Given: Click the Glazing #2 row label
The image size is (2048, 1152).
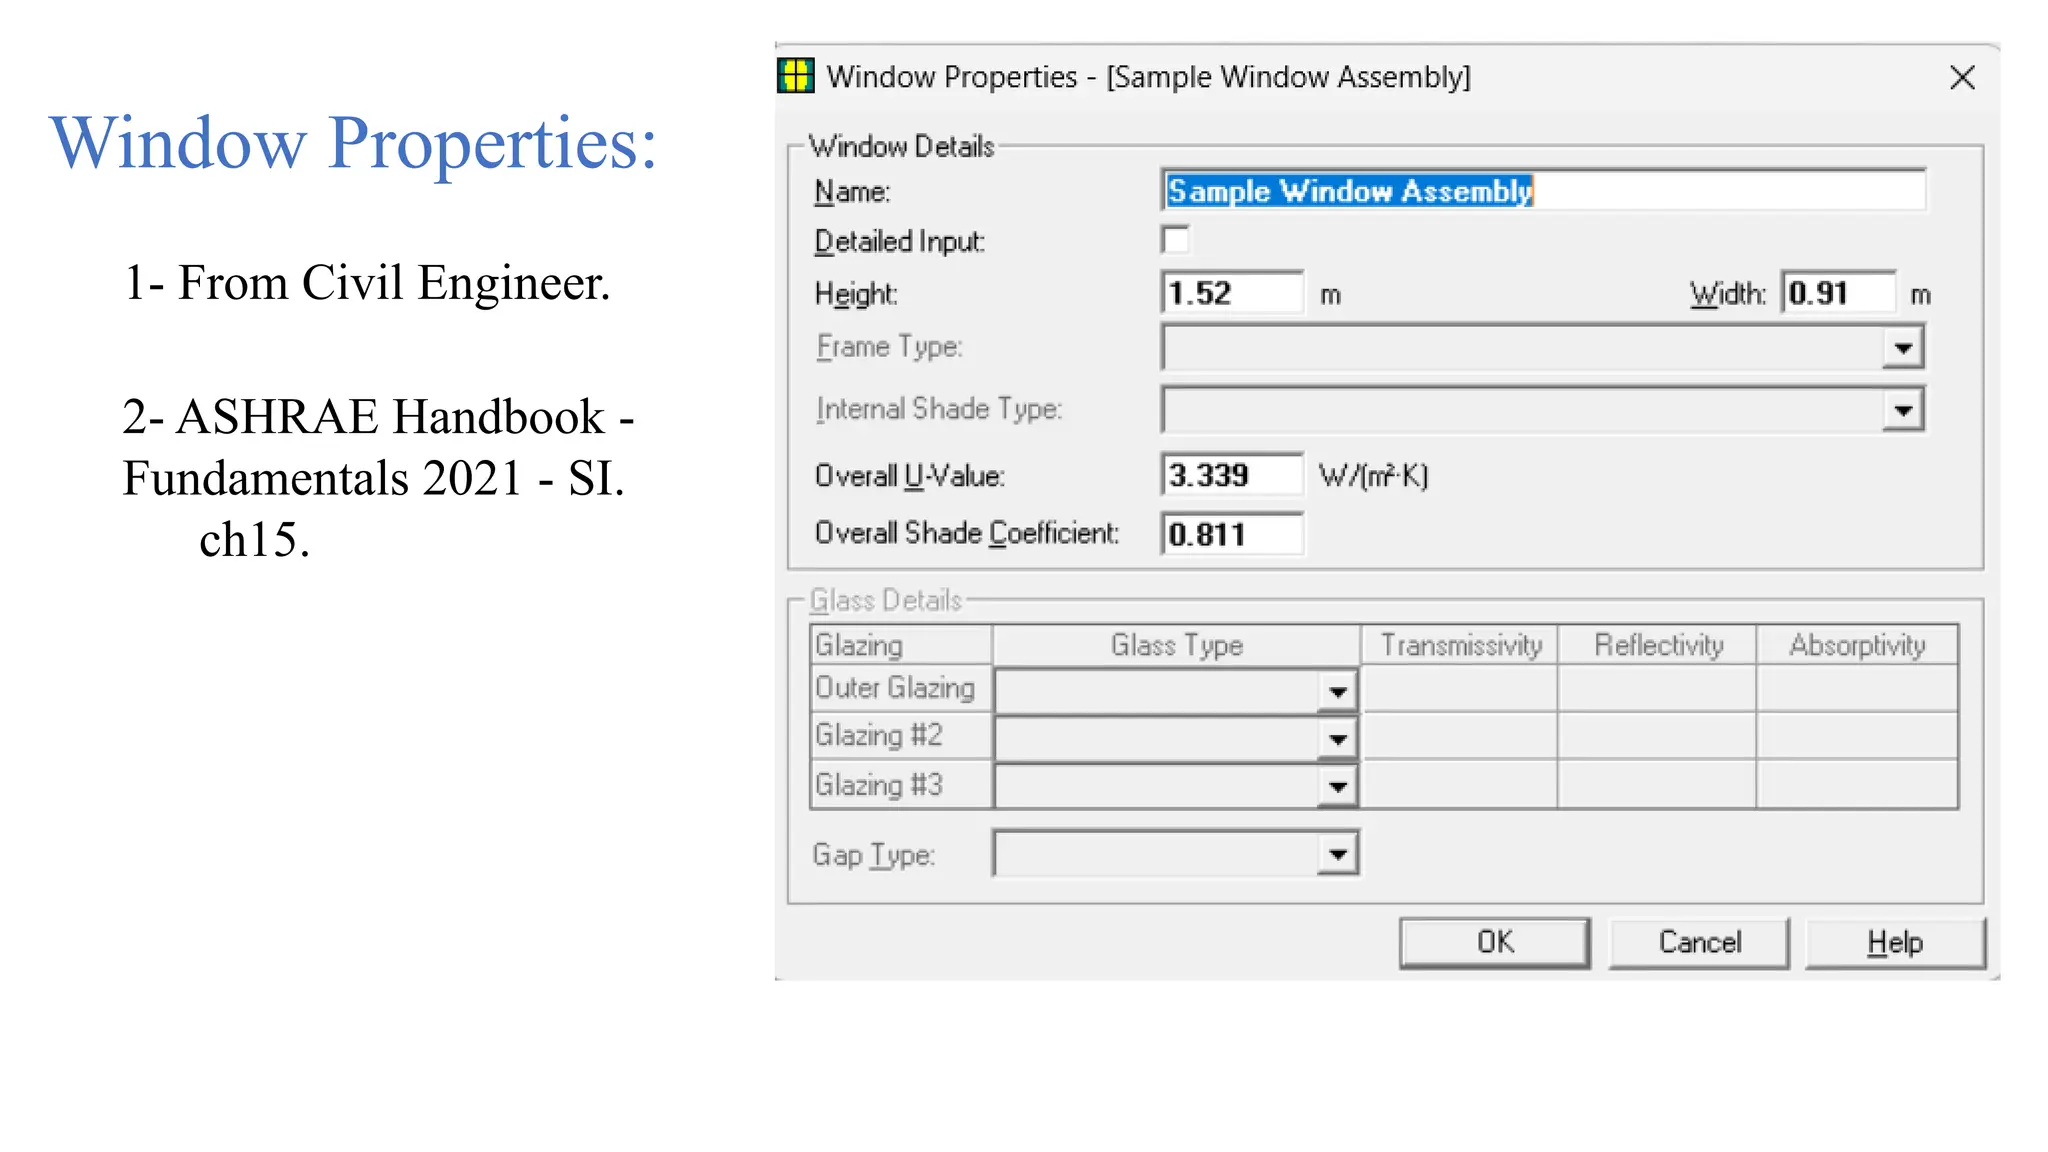Looking at the screenshot, I should (901, 736).
